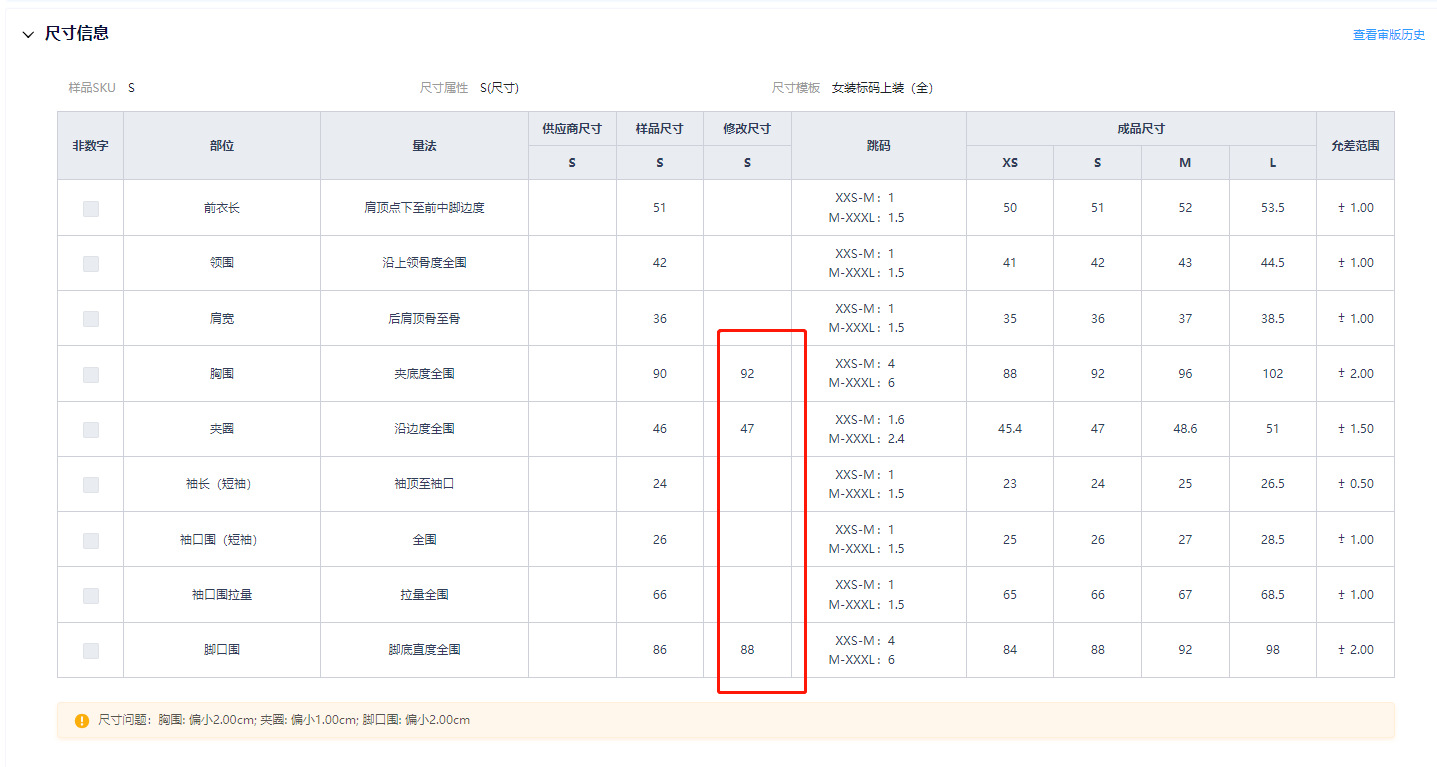Toggle the 非数字 checkbox for 夹圈
Viewport: 1437px width, 767px height.
91,429
